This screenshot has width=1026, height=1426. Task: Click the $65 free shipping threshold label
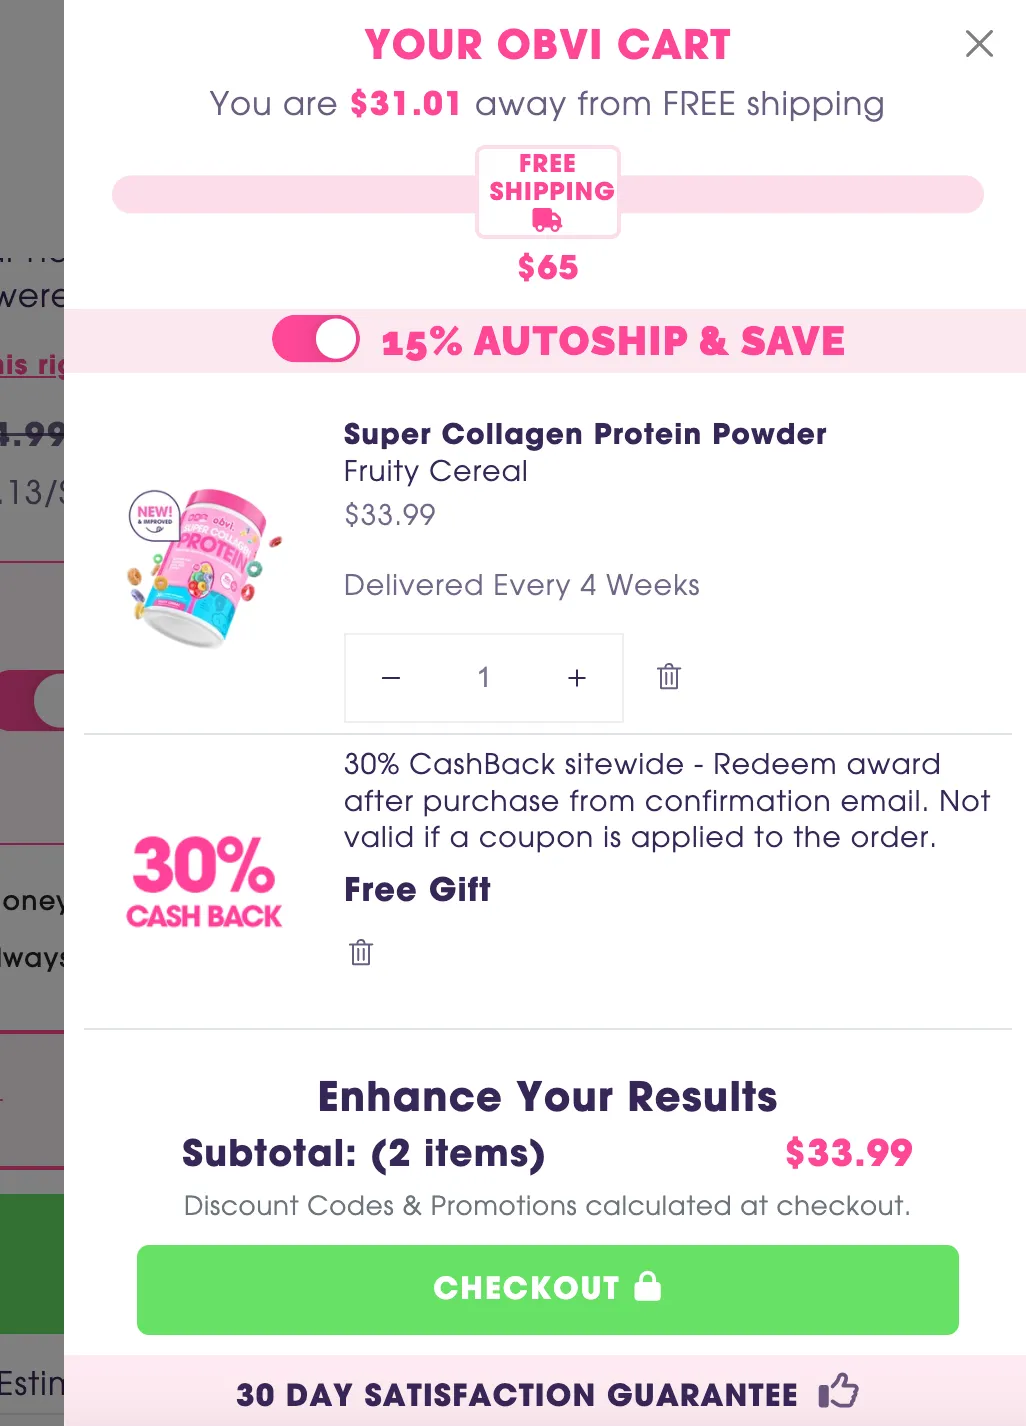(547, 267)
